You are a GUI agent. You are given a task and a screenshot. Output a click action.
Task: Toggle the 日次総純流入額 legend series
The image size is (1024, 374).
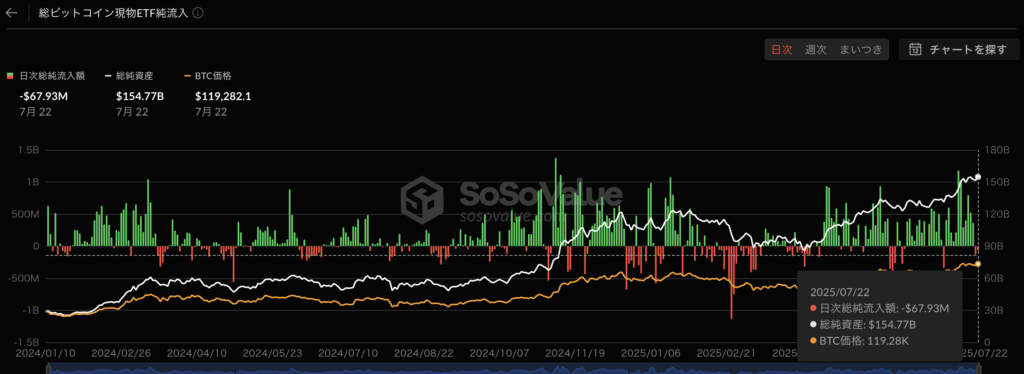click(45, 76)
